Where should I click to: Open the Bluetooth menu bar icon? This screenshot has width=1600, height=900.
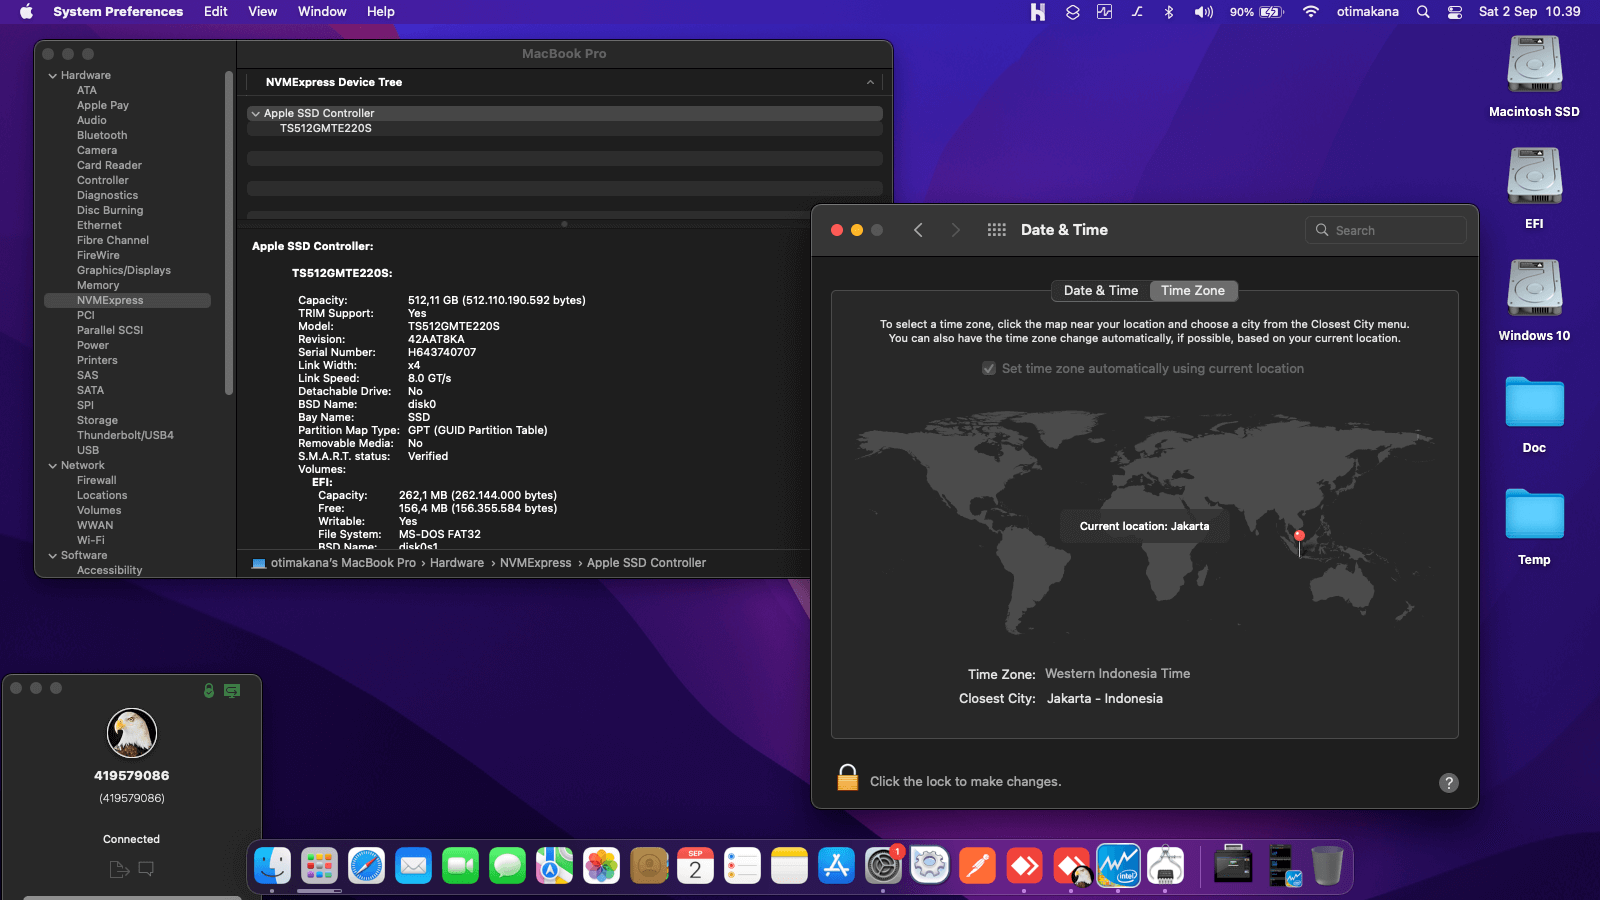pos(1168,12)
